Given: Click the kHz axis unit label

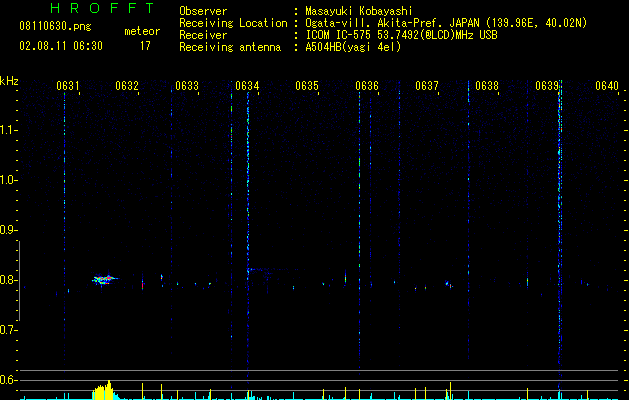Looking at the screenshot, I should pos(9,81).
